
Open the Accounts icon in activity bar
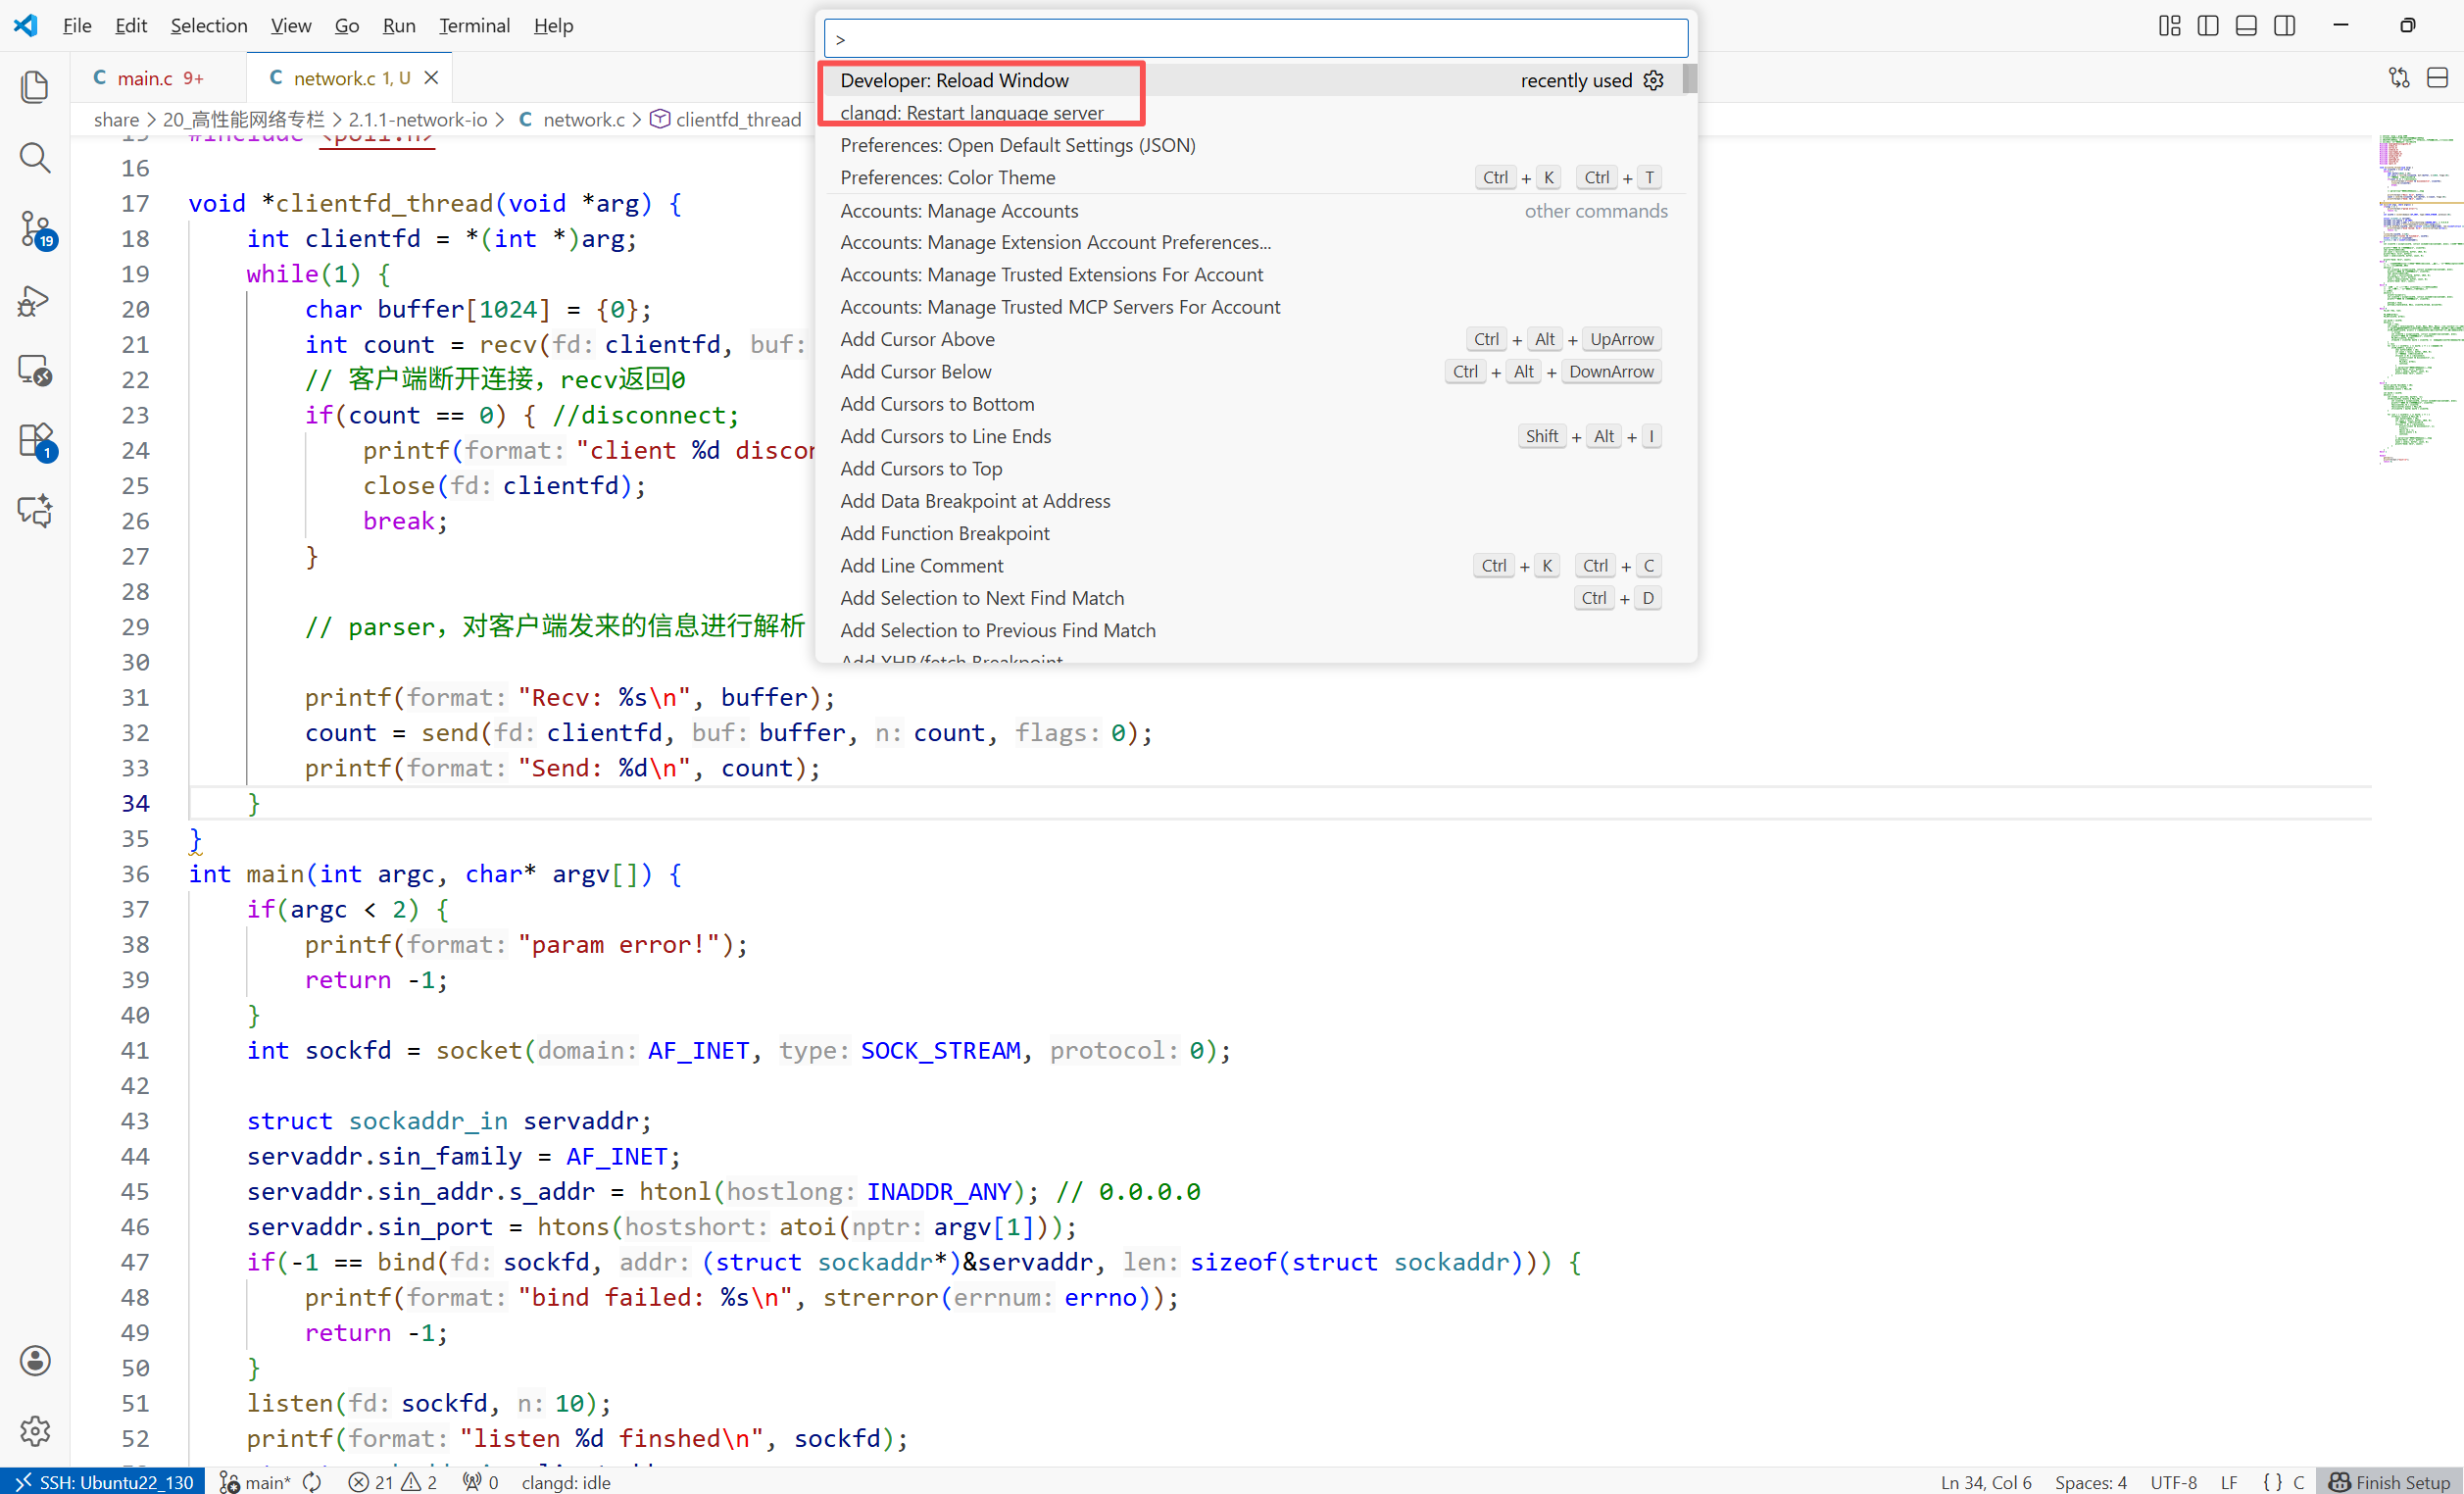(35, 1360)
